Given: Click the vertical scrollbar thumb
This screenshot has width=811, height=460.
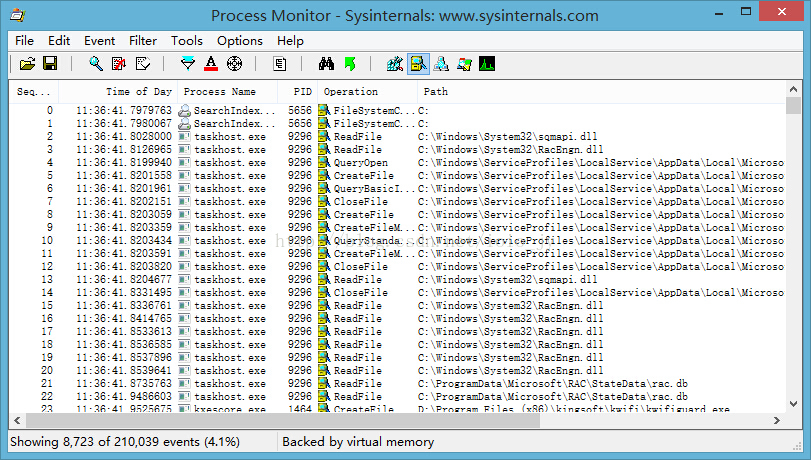Looking at the screenshot, I should [793, 106].
